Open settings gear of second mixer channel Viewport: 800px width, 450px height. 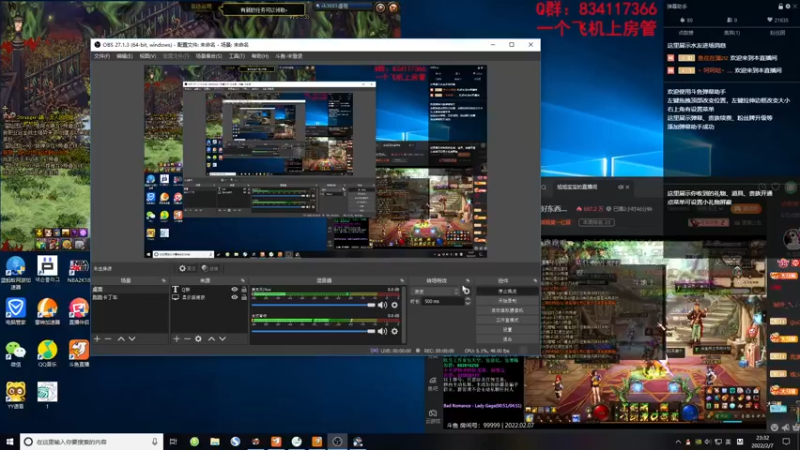(x=394, y=331)
